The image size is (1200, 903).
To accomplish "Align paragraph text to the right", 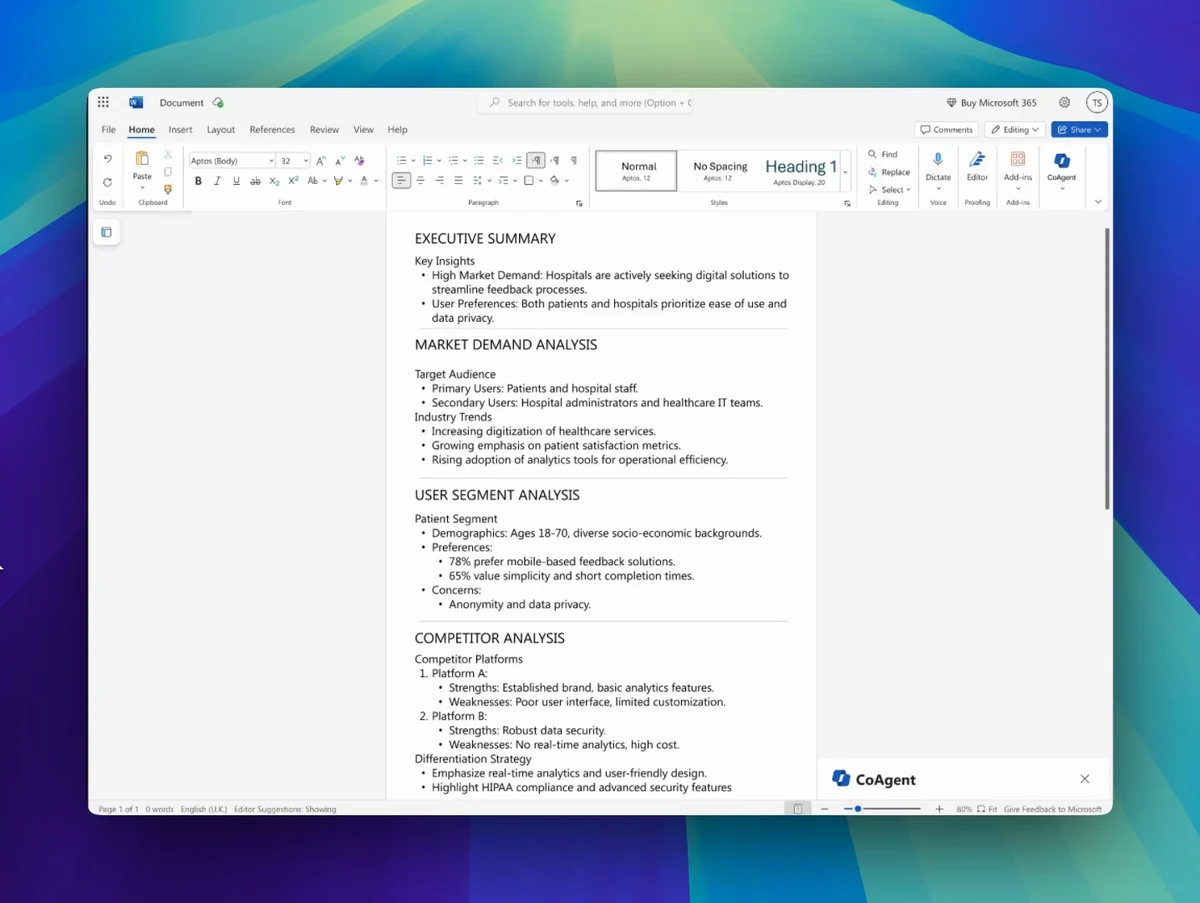I will point(439,181).
